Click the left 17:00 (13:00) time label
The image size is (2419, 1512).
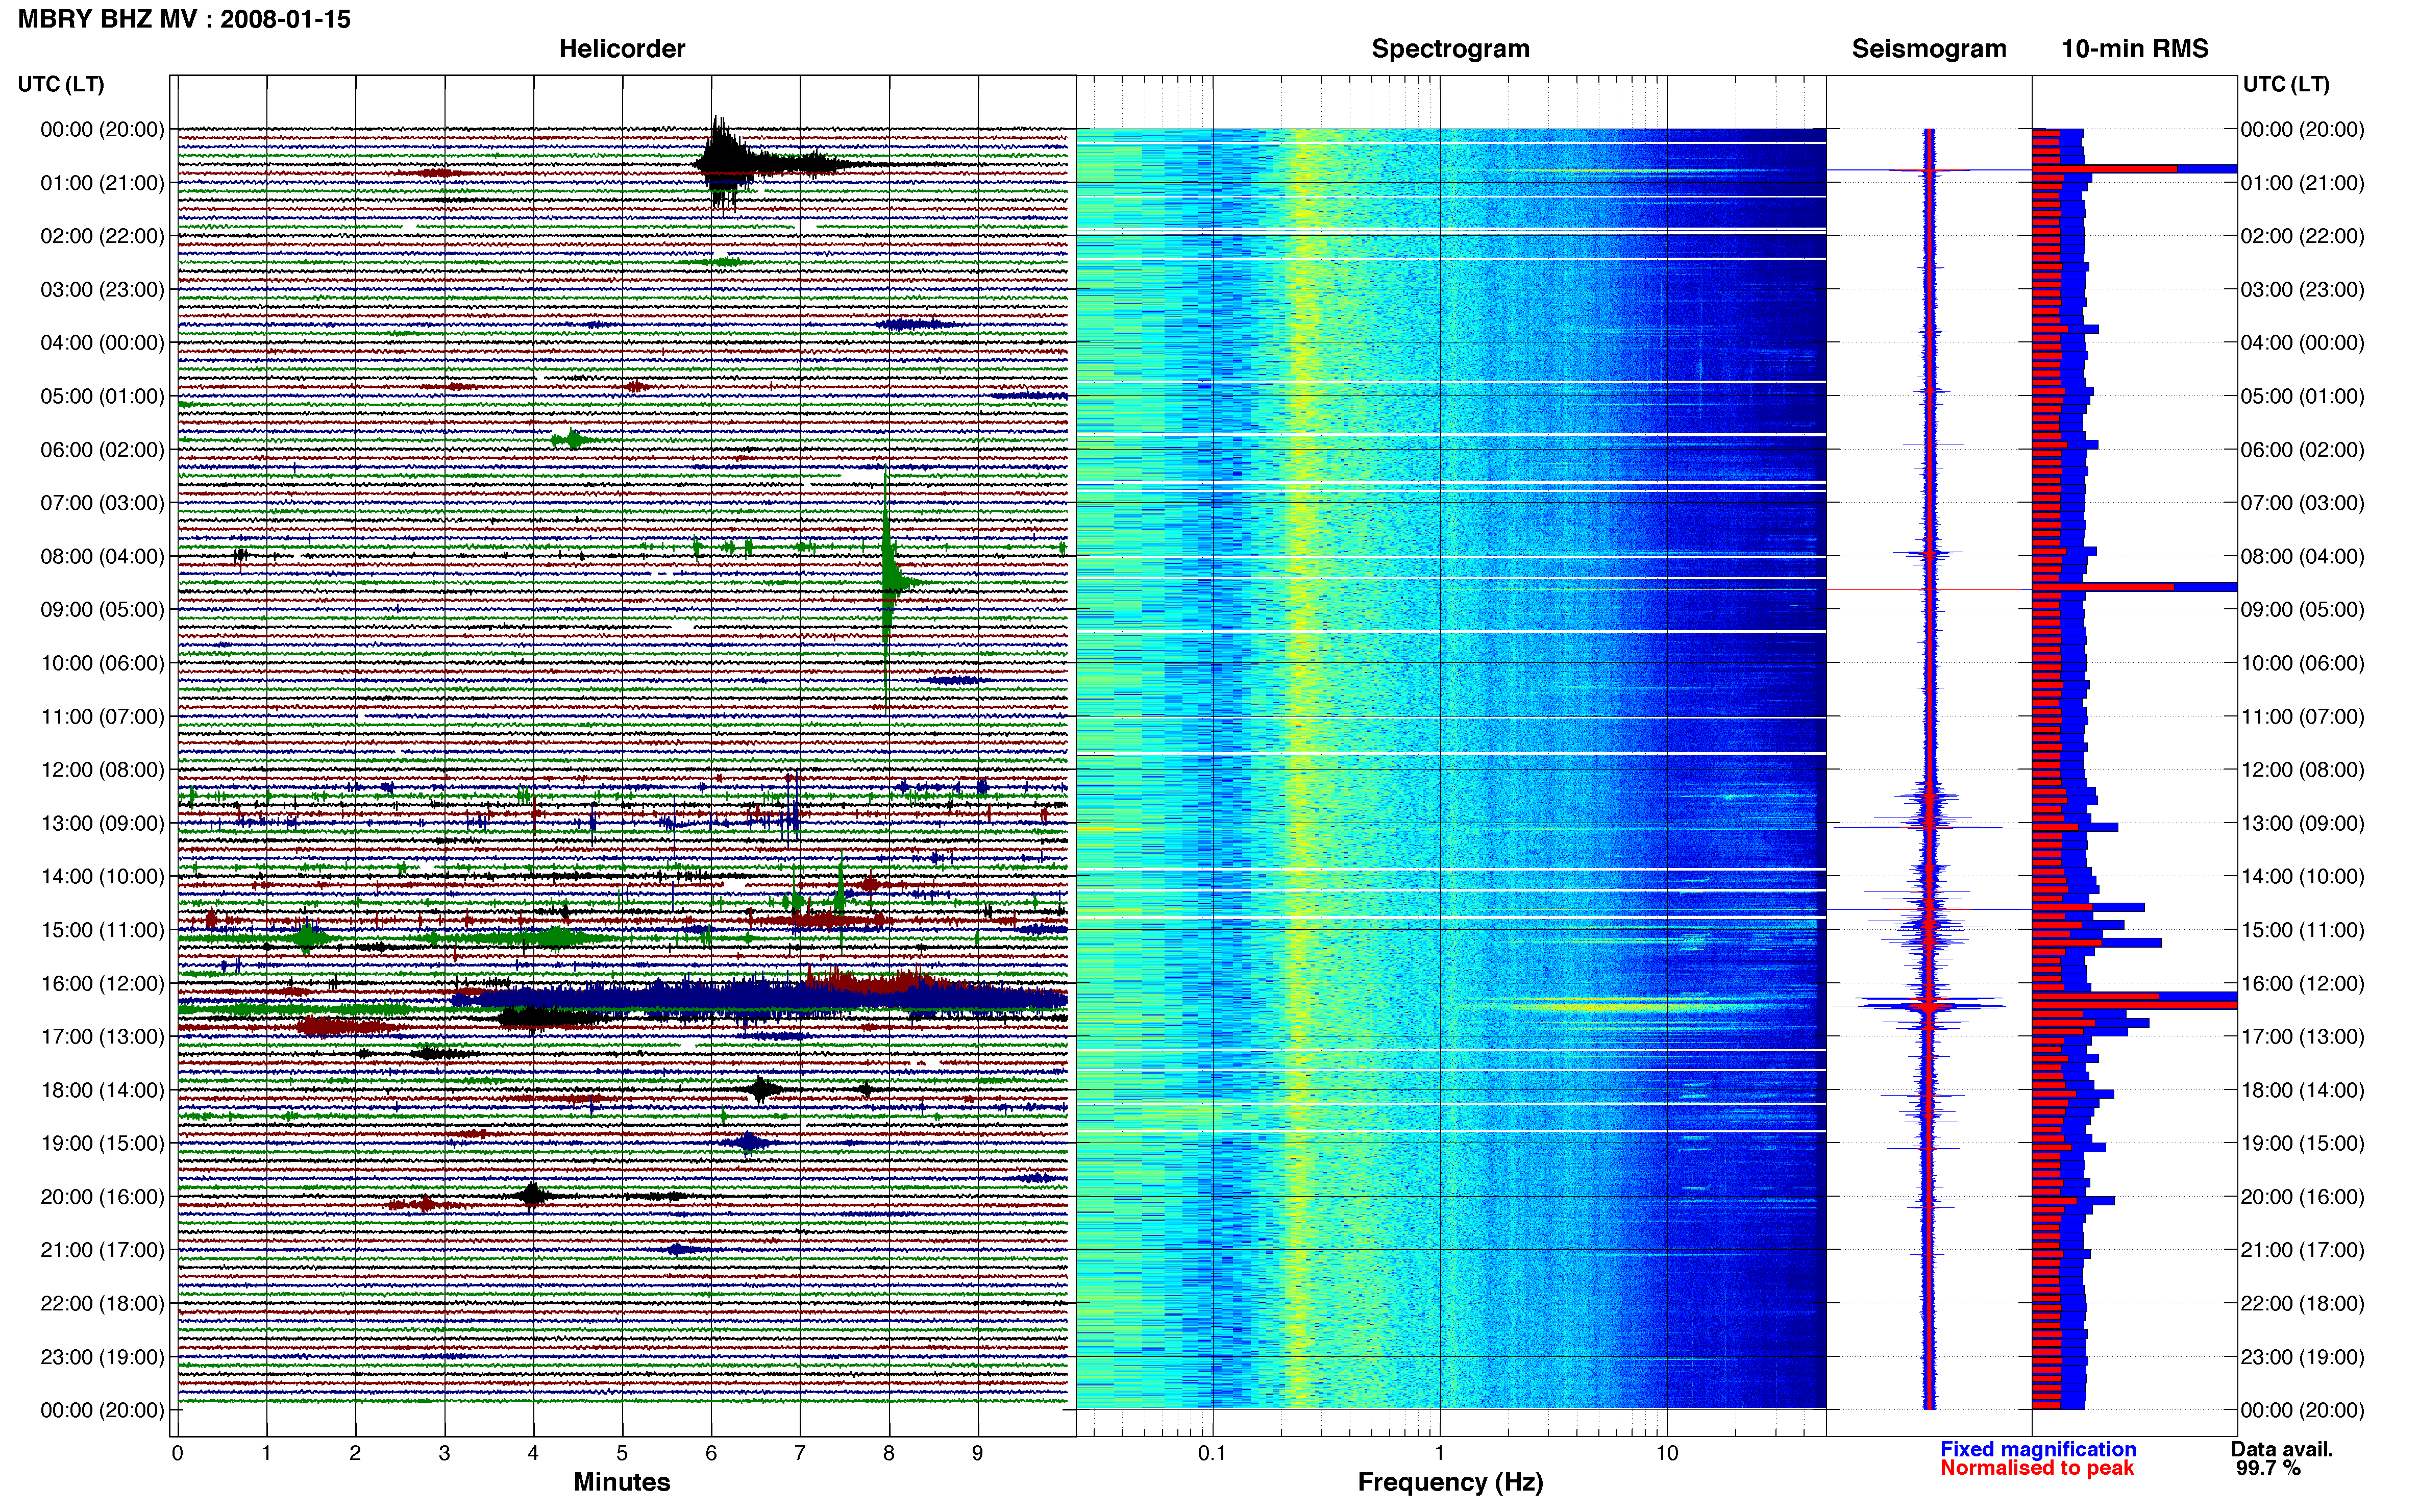coord(102,1037)
